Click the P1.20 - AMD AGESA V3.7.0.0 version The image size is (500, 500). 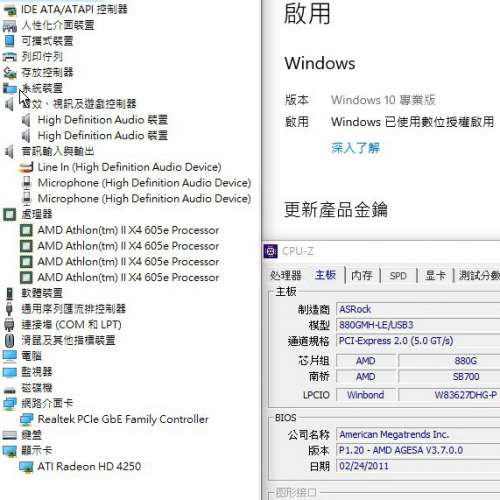418,450
